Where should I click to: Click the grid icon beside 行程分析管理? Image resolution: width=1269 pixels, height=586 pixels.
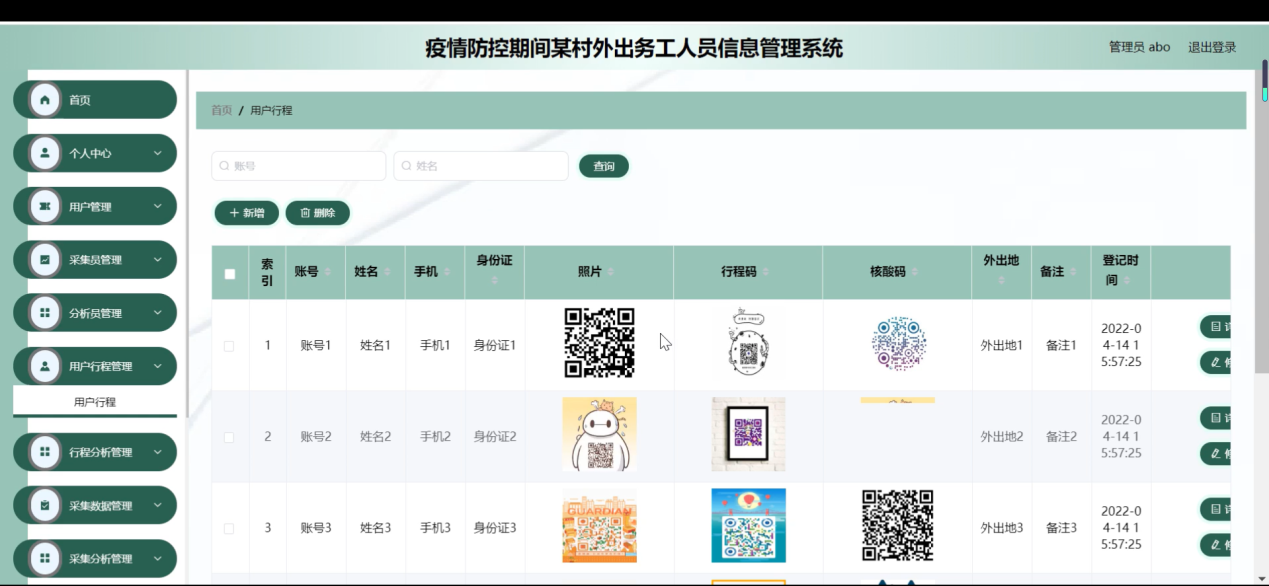pyautogui.click(x=45, y=452)
